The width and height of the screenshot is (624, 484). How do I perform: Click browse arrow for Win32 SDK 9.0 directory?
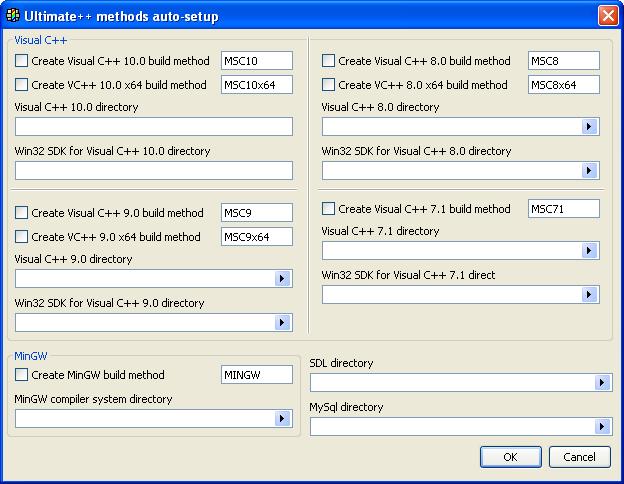[282, 323]
